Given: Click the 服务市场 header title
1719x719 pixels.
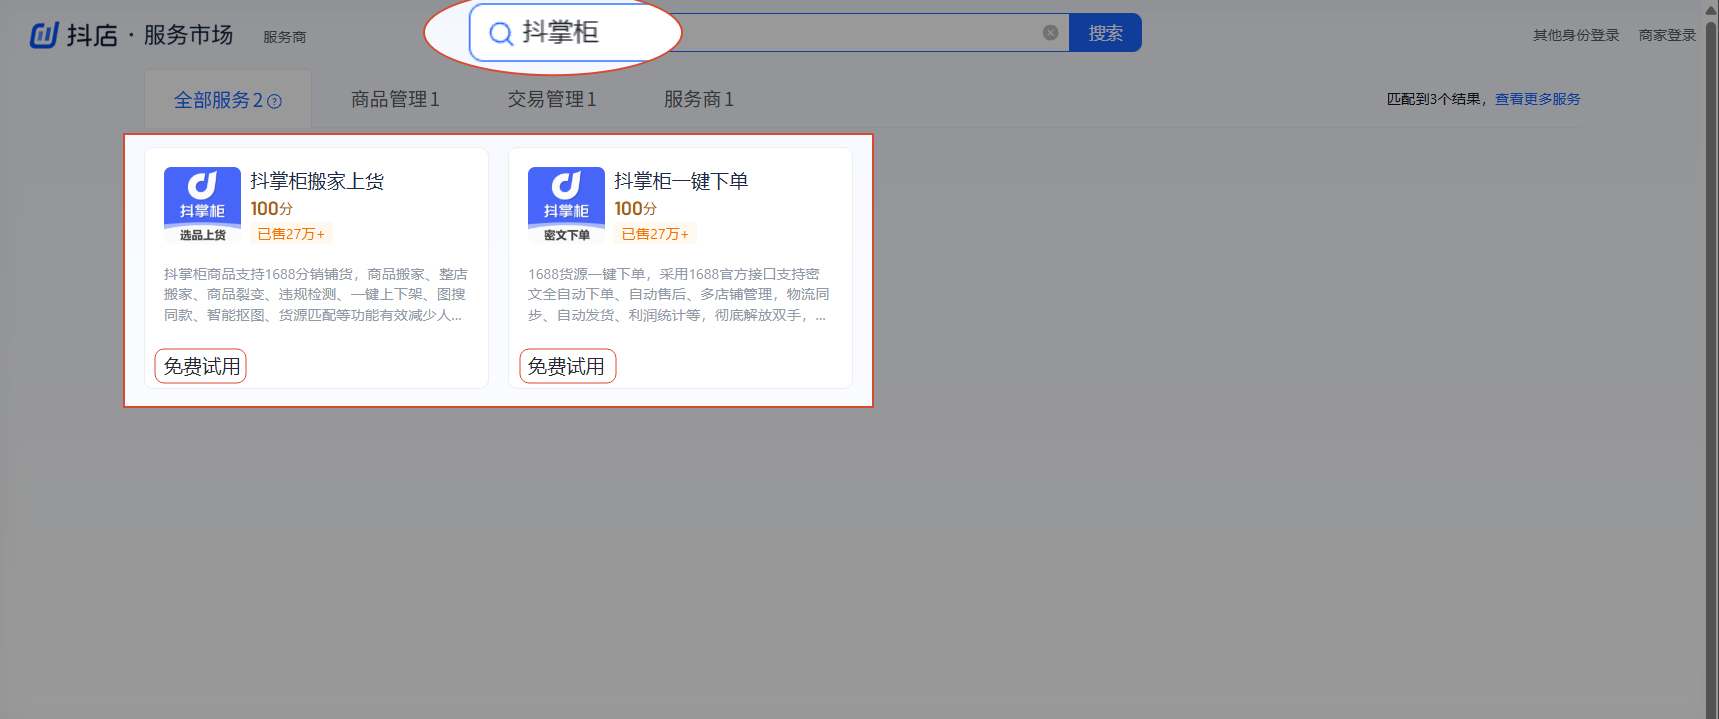Looking at the screenshot, I should point(188,35).
